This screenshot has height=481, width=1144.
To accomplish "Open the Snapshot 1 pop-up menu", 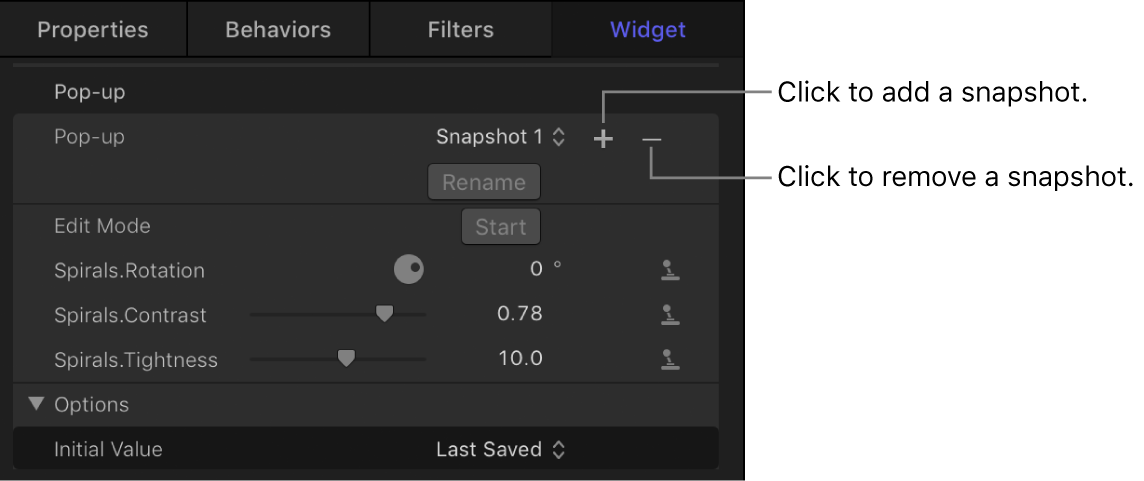I will (501, 137).
